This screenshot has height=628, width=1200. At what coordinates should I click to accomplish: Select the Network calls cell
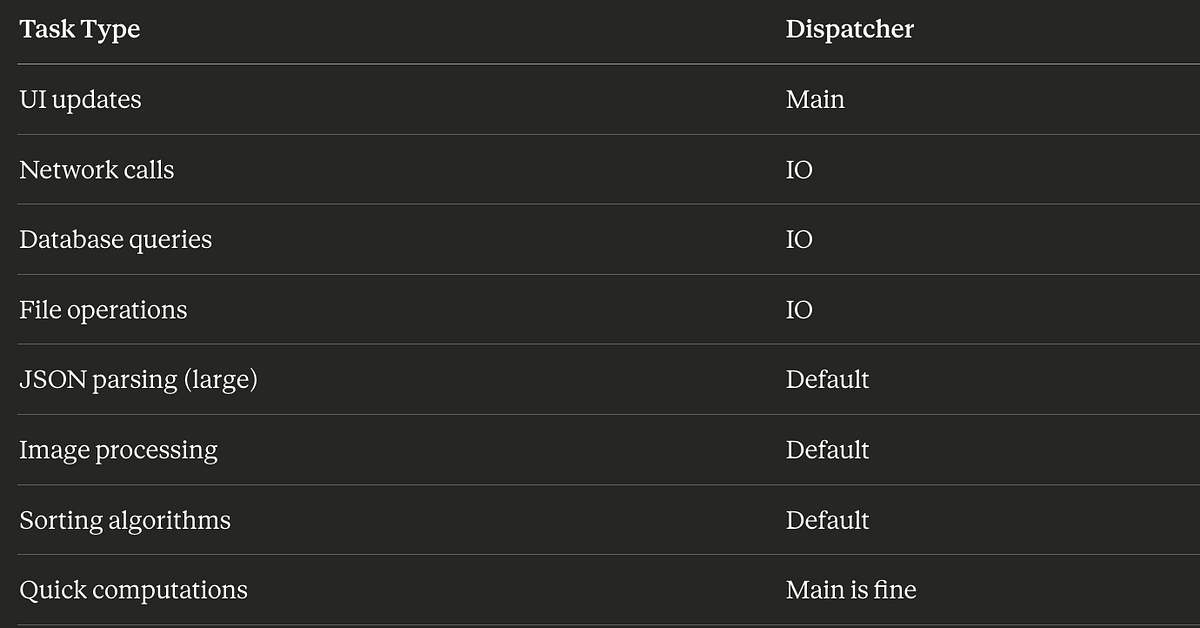pos(97,170)
